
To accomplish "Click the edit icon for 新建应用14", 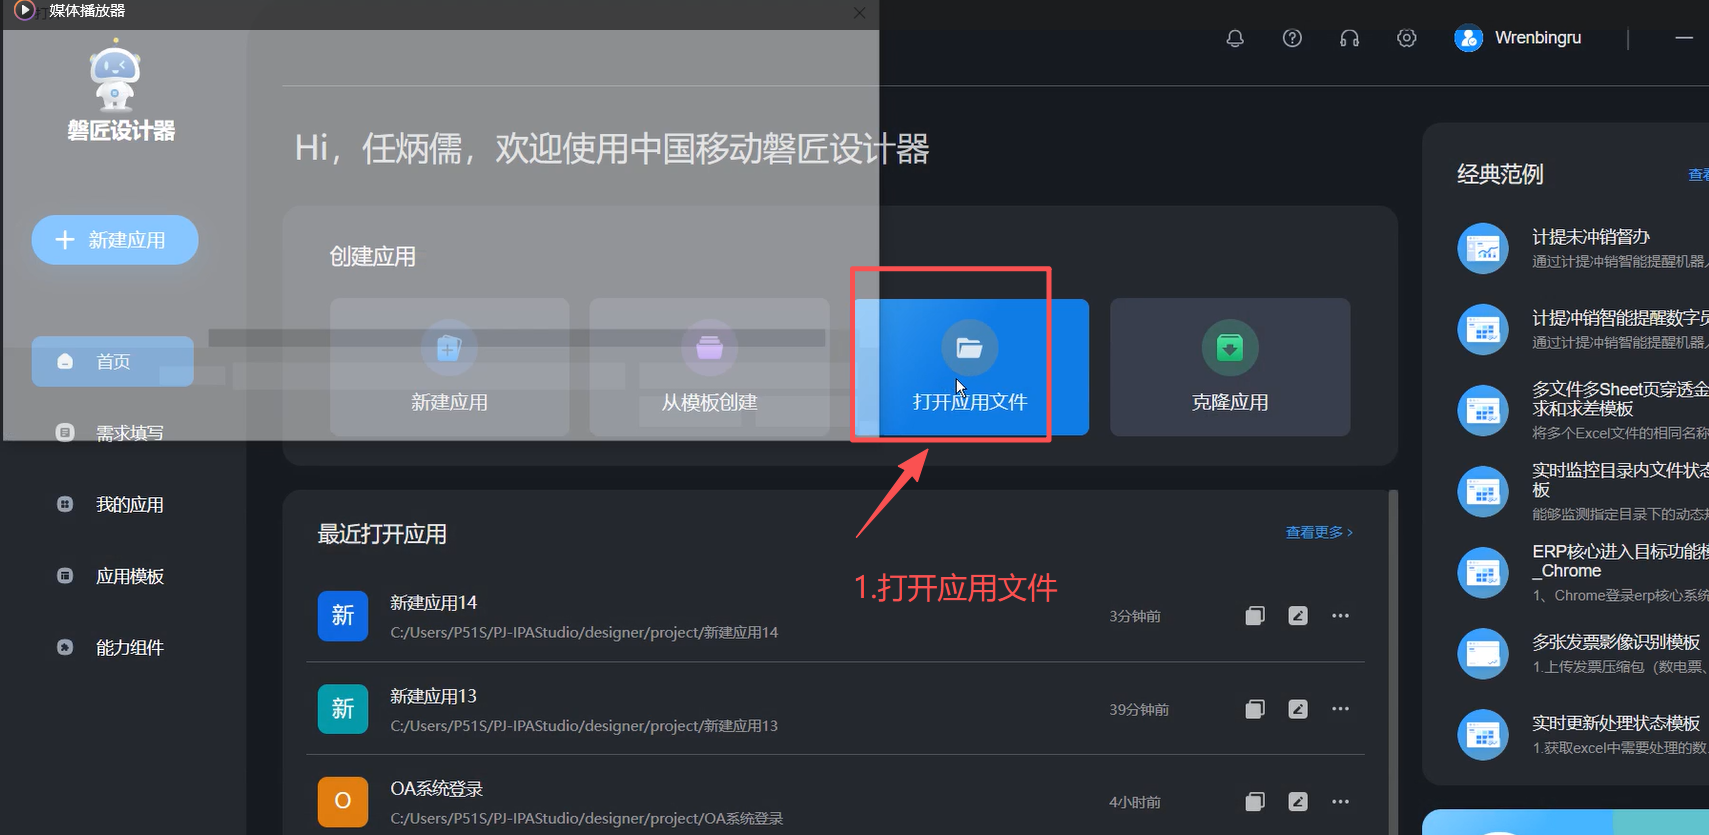I will (x=1298, y=616).
